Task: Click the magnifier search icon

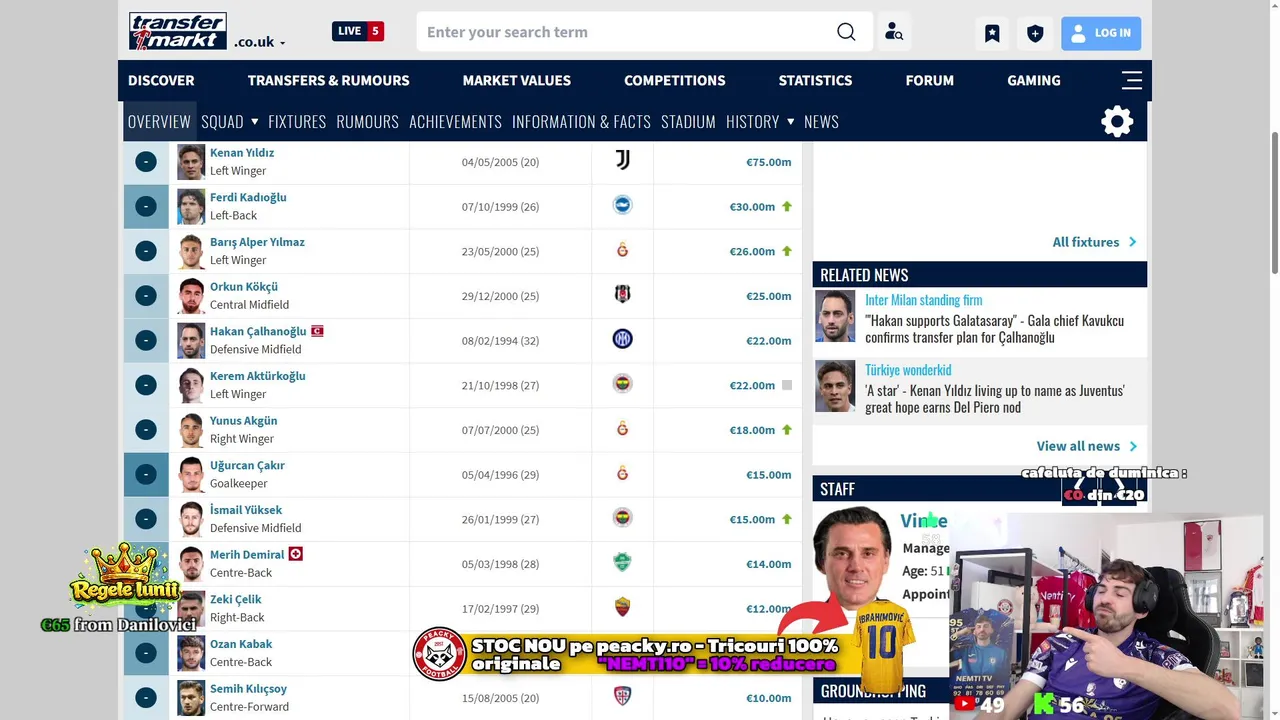Action: (x=846, y=32)
